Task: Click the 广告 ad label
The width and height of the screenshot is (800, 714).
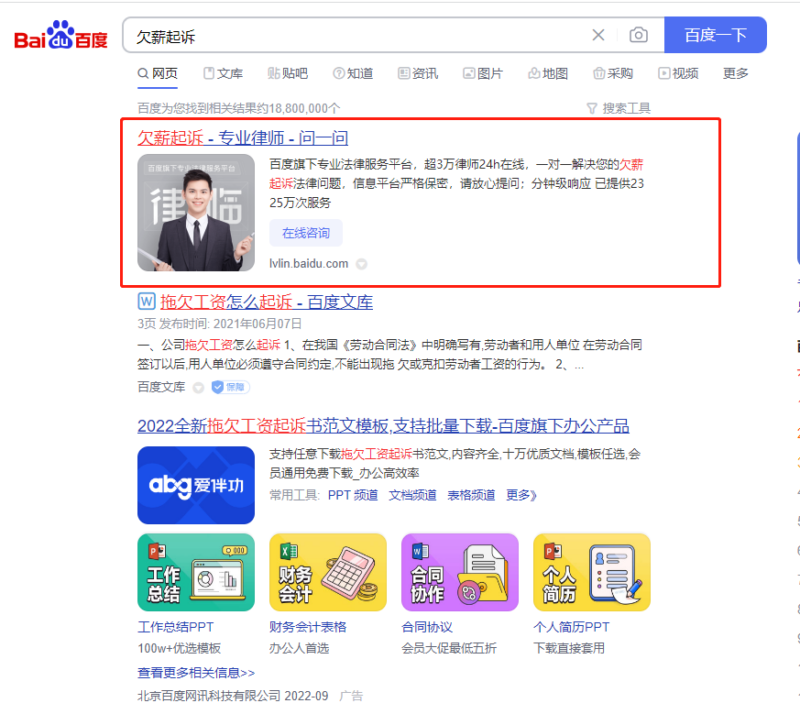Action: coord(351,696)
